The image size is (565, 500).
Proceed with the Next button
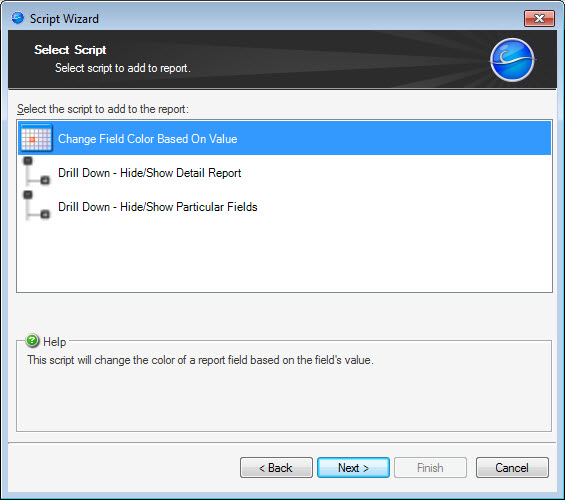tap(353, 468)
